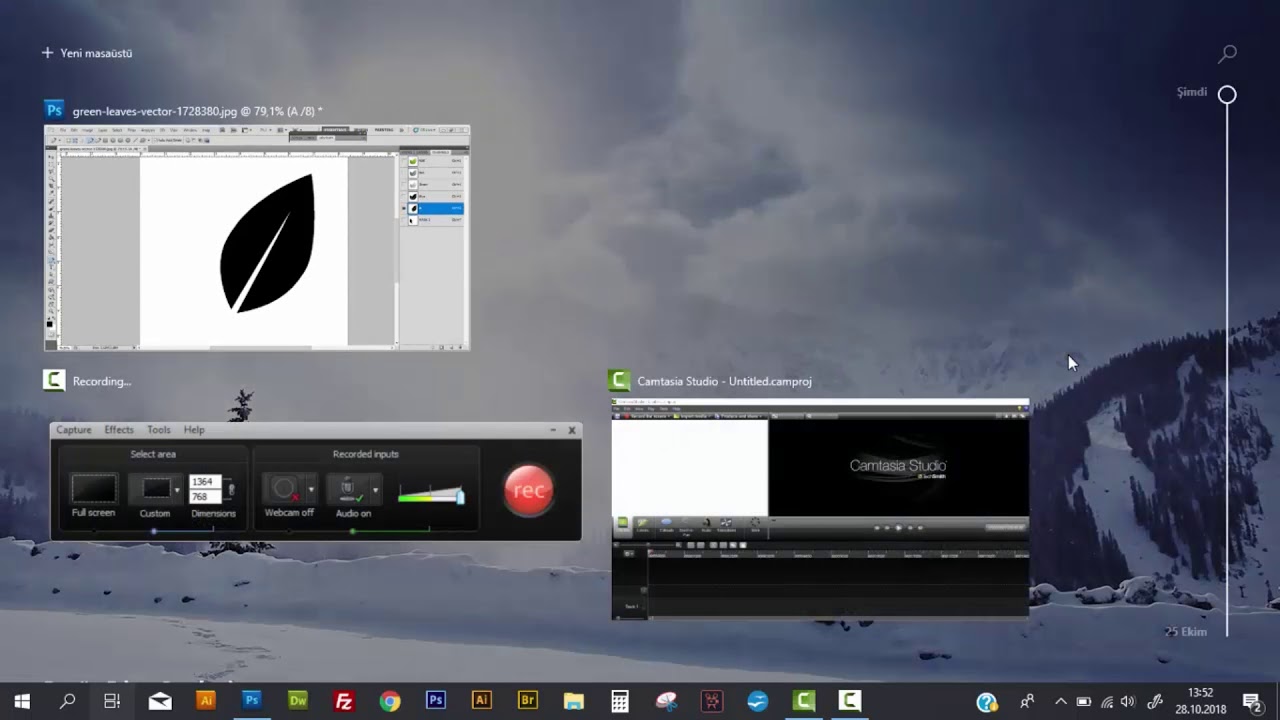This screenshot has width=1280, height=720.
Task: Open FileZilla from taskbar
Action: [344, 701]
